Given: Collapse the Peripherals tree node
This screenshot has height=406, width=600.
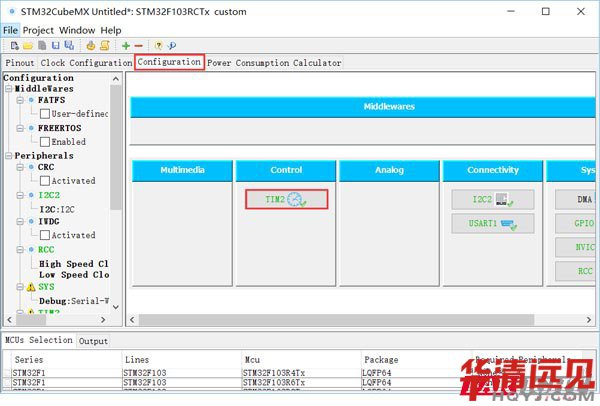Looking at the screenshot, I should pyautogui.click(x=8, y=156).
